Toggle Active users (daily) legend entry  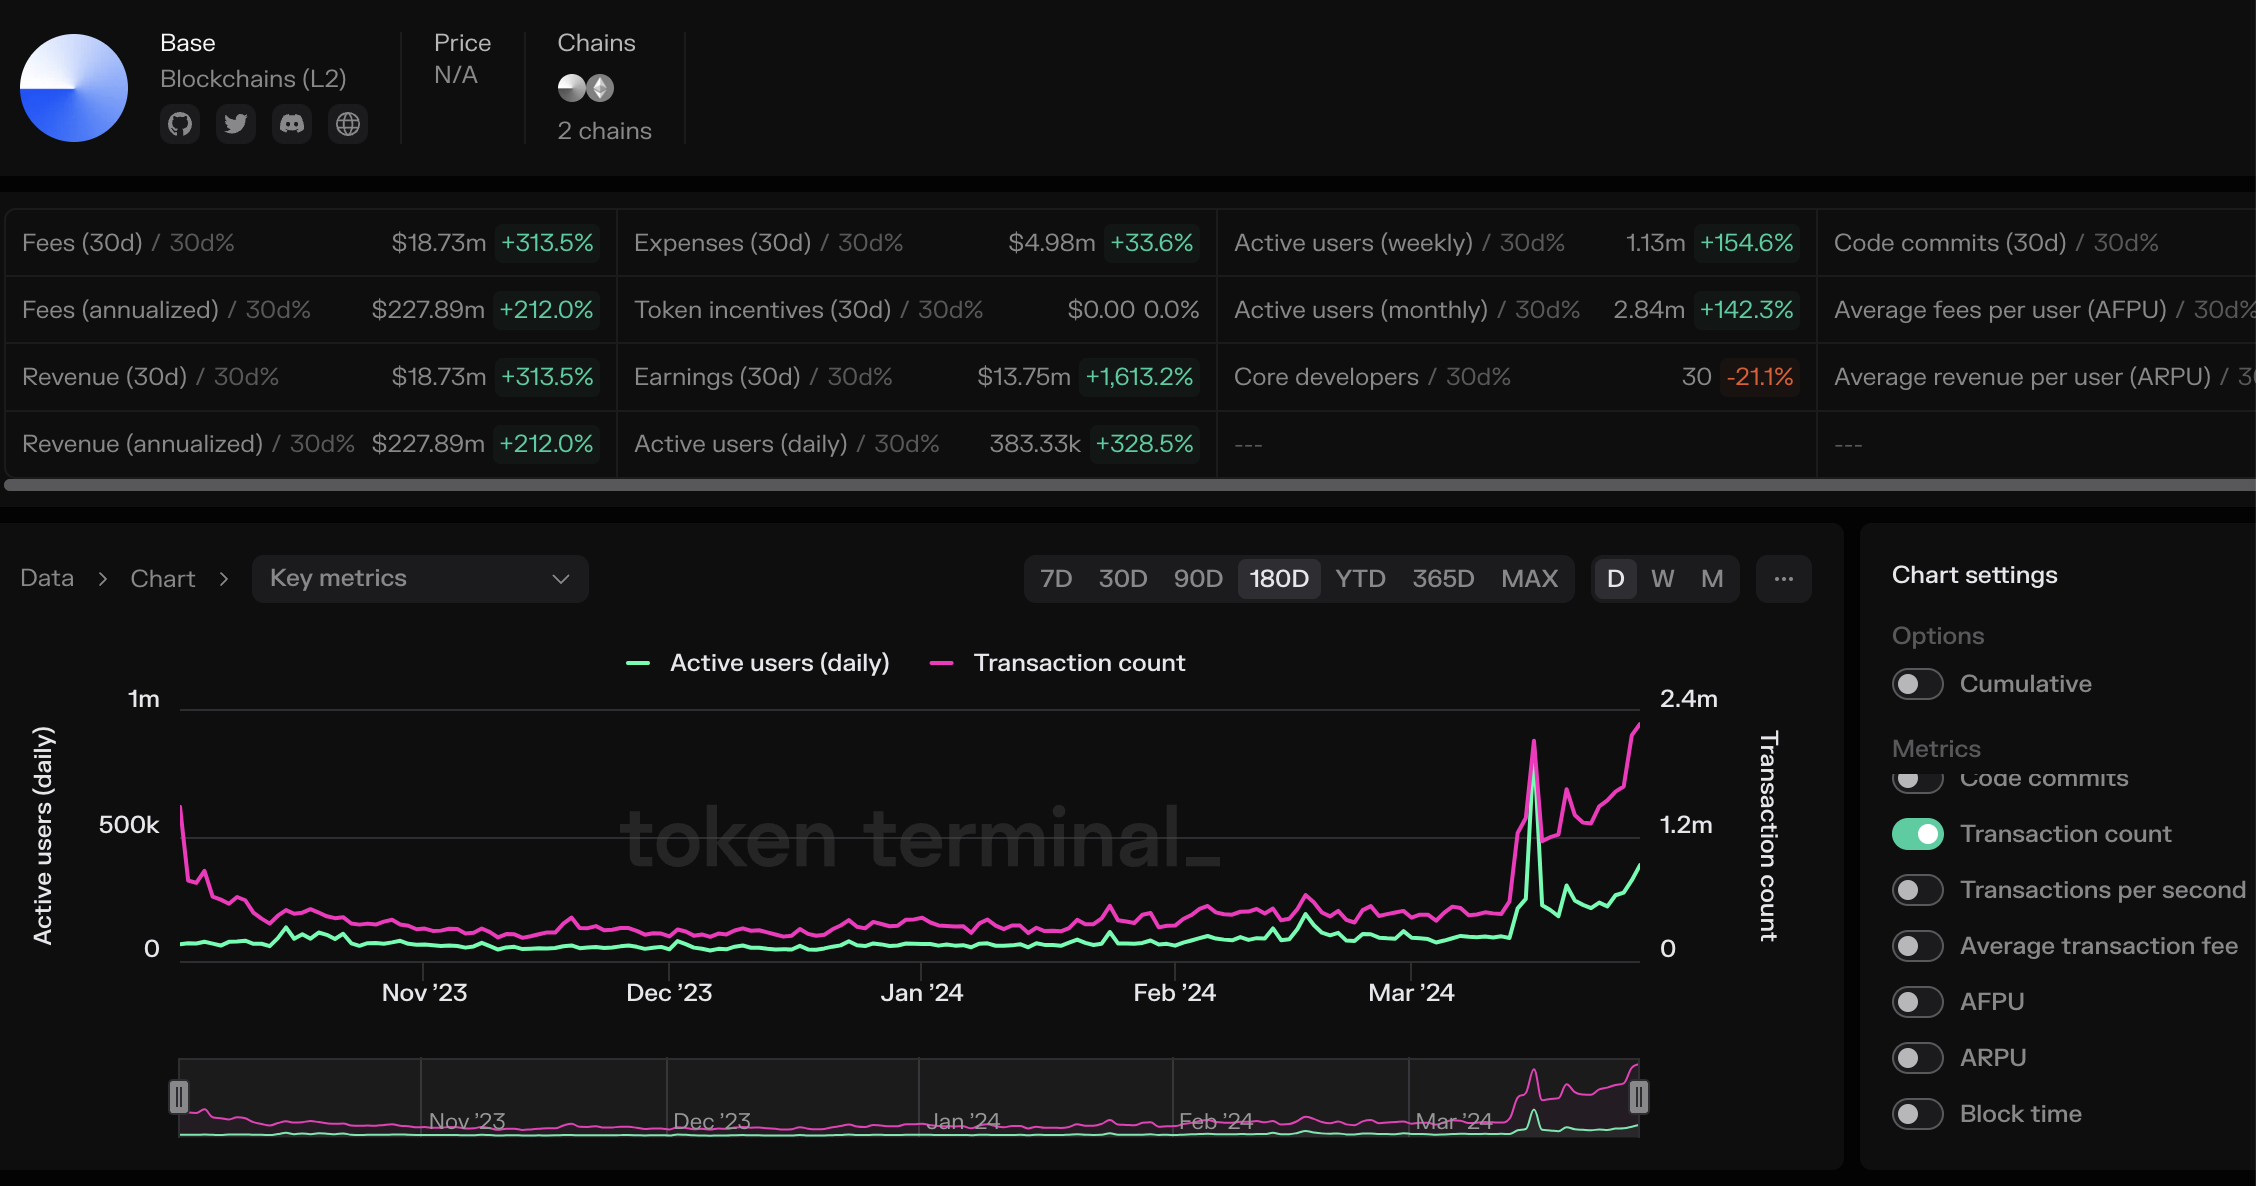pos(757,663)
